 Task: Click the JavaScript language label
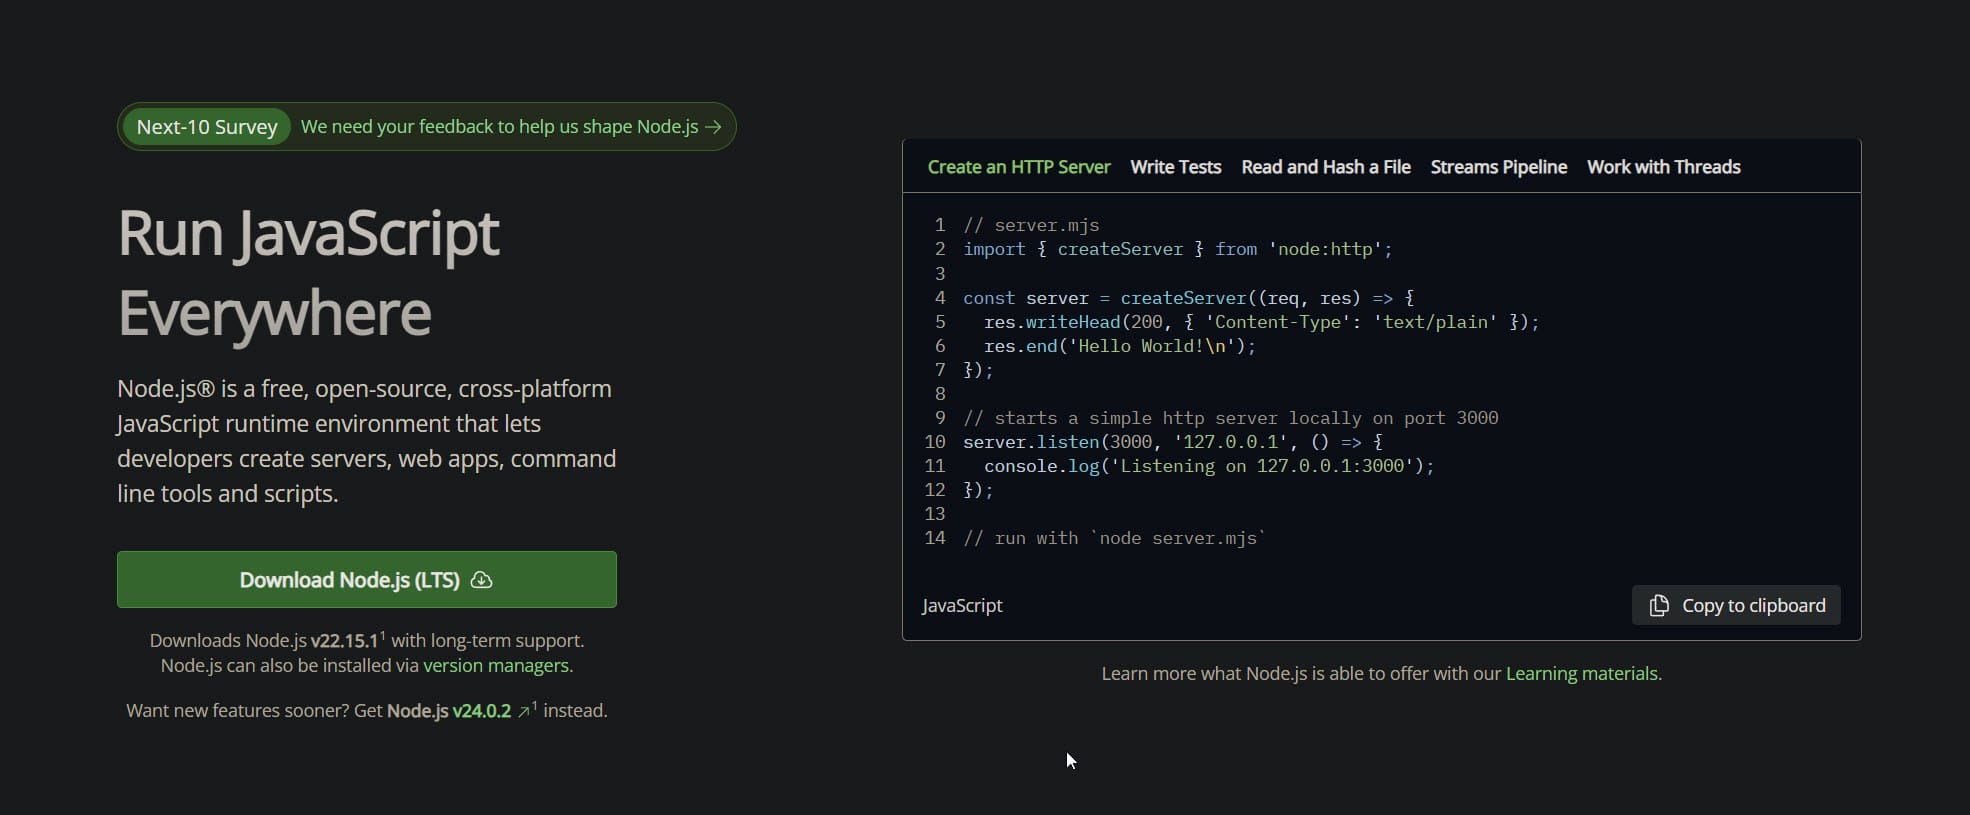962,606
